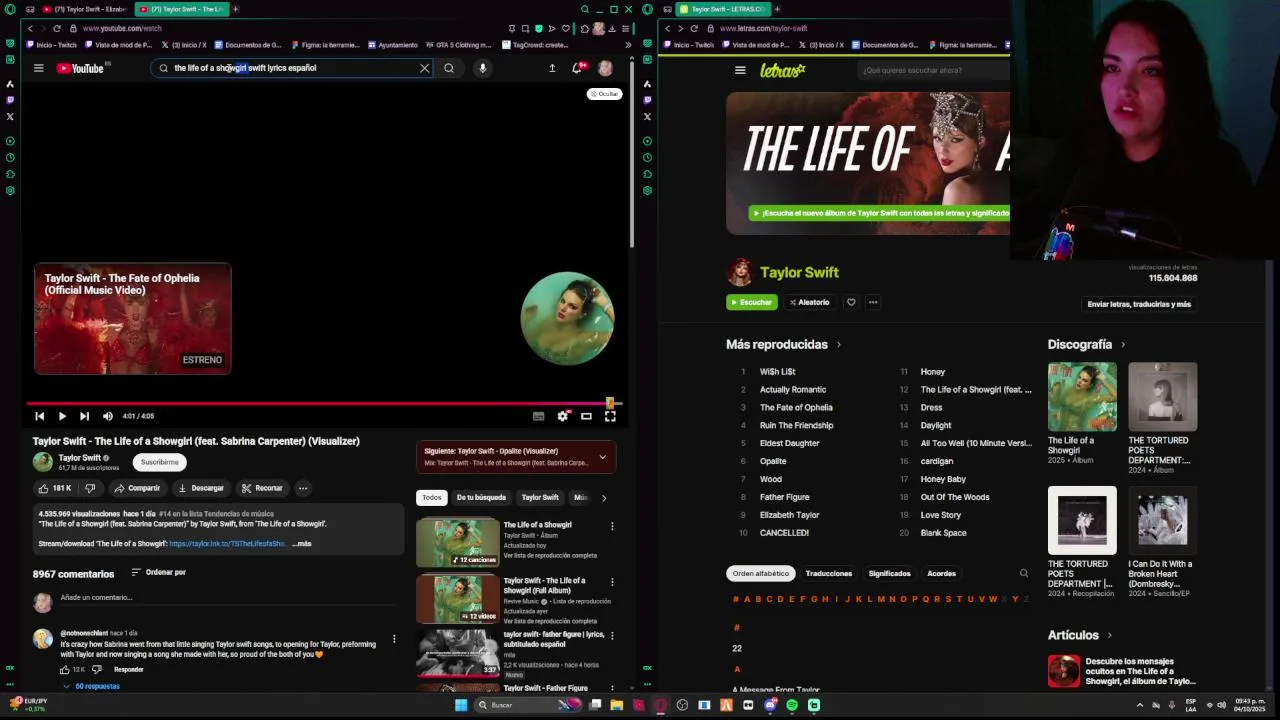Open the TORTURED POETS DEPARTMENT album cover
Viewport: 1280px width, 720px height.
click(1162, 397)
